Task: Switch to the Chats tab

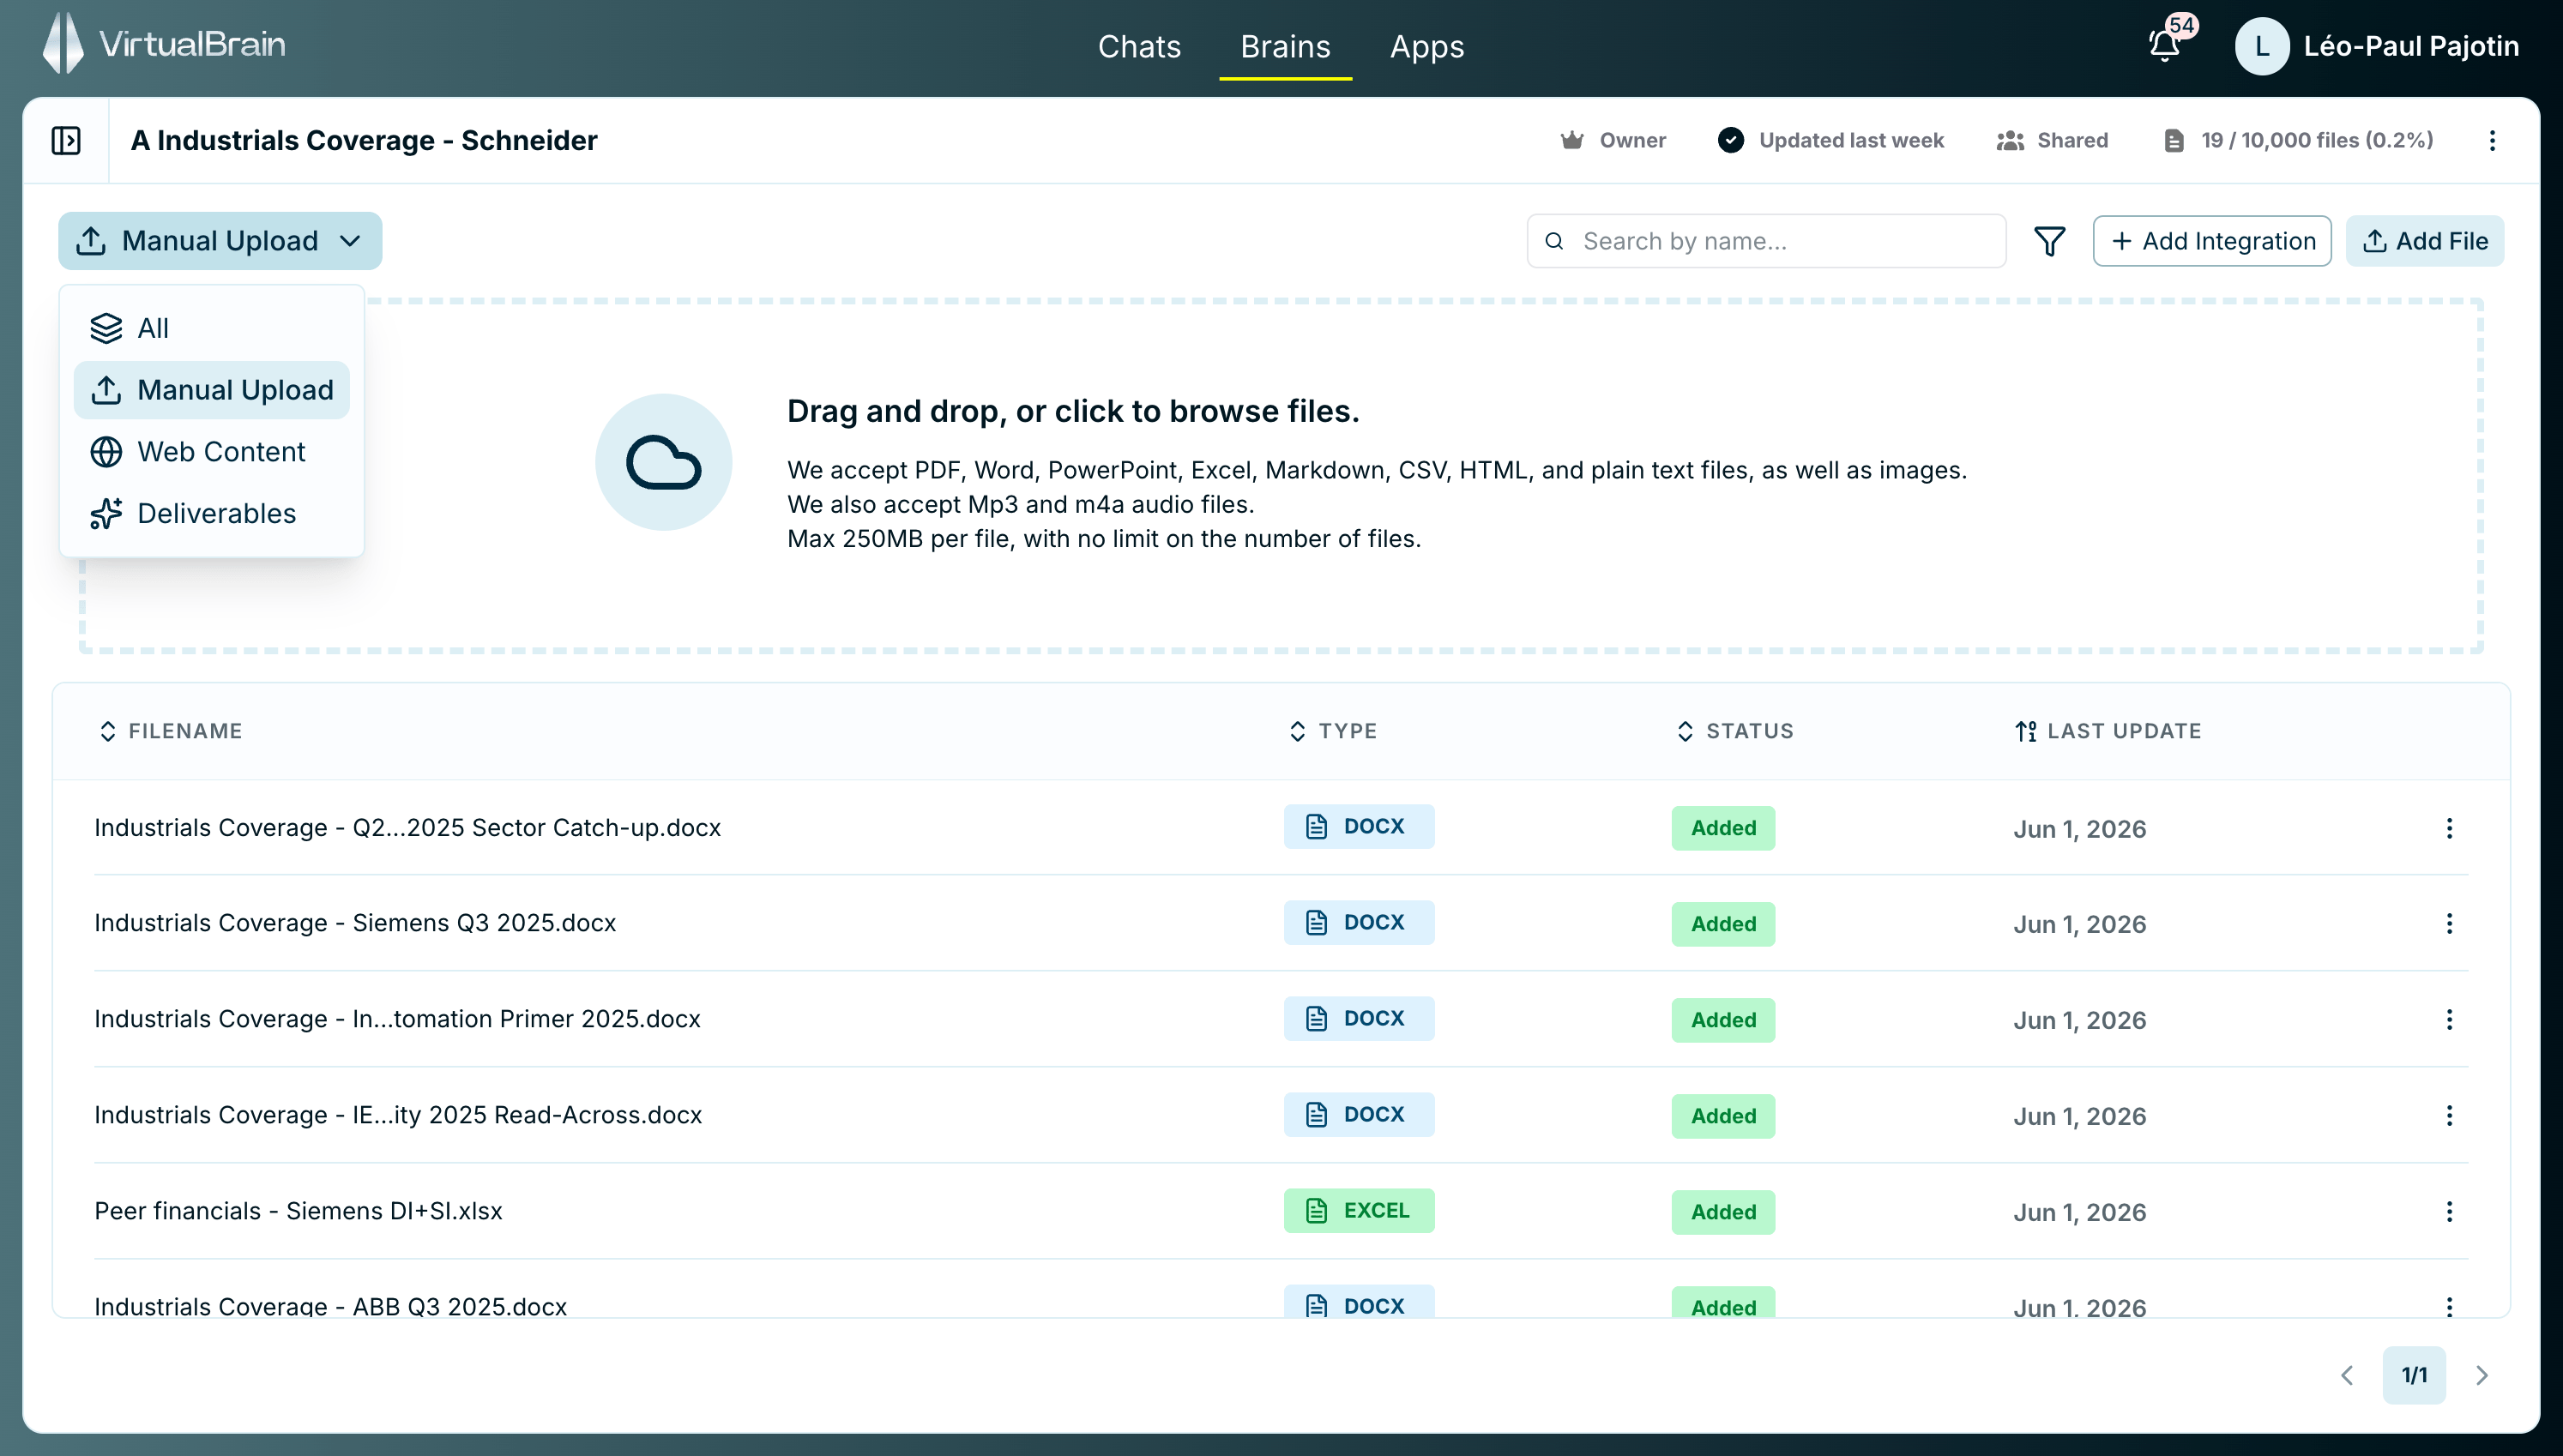Action: coord(1139,46)
